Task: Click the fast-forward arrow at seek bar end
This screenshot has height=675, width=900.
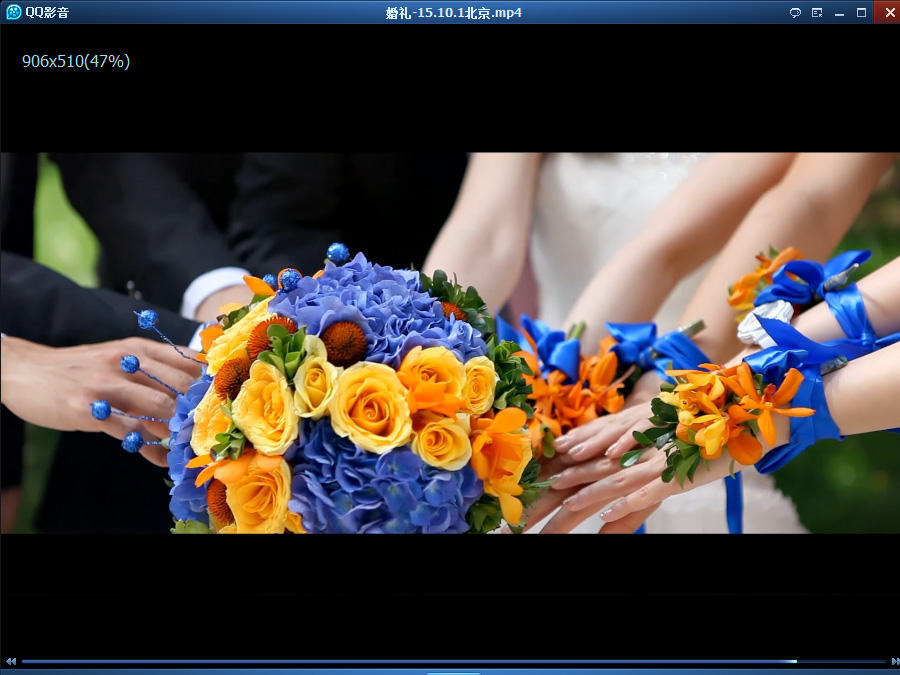Action: point(894,661)
